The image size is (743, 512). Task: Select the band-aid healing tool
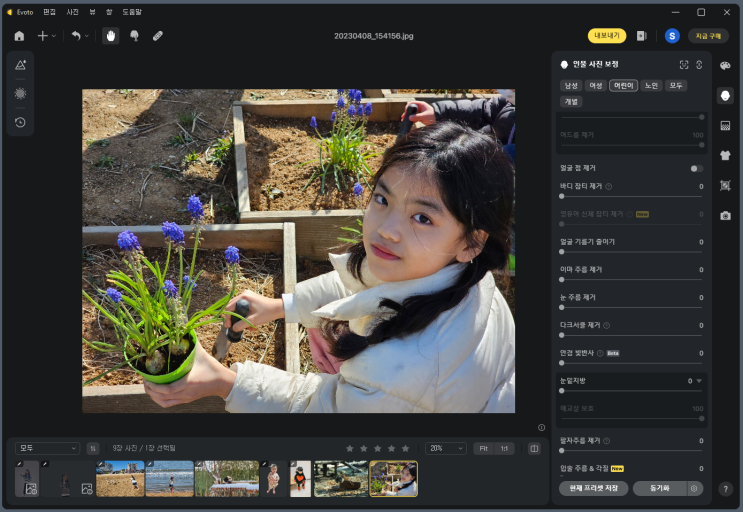tap(158, 36)
